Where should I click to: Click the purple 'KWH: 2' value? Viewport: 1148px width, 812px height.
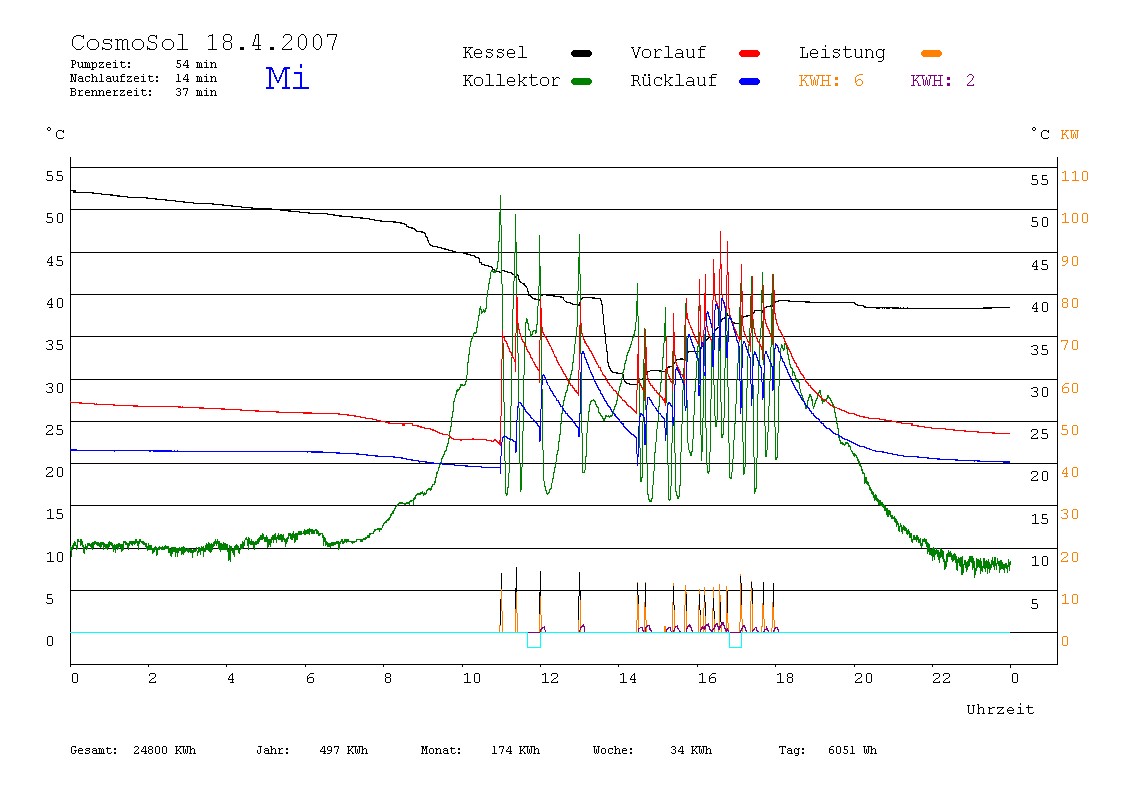(942, 81)
